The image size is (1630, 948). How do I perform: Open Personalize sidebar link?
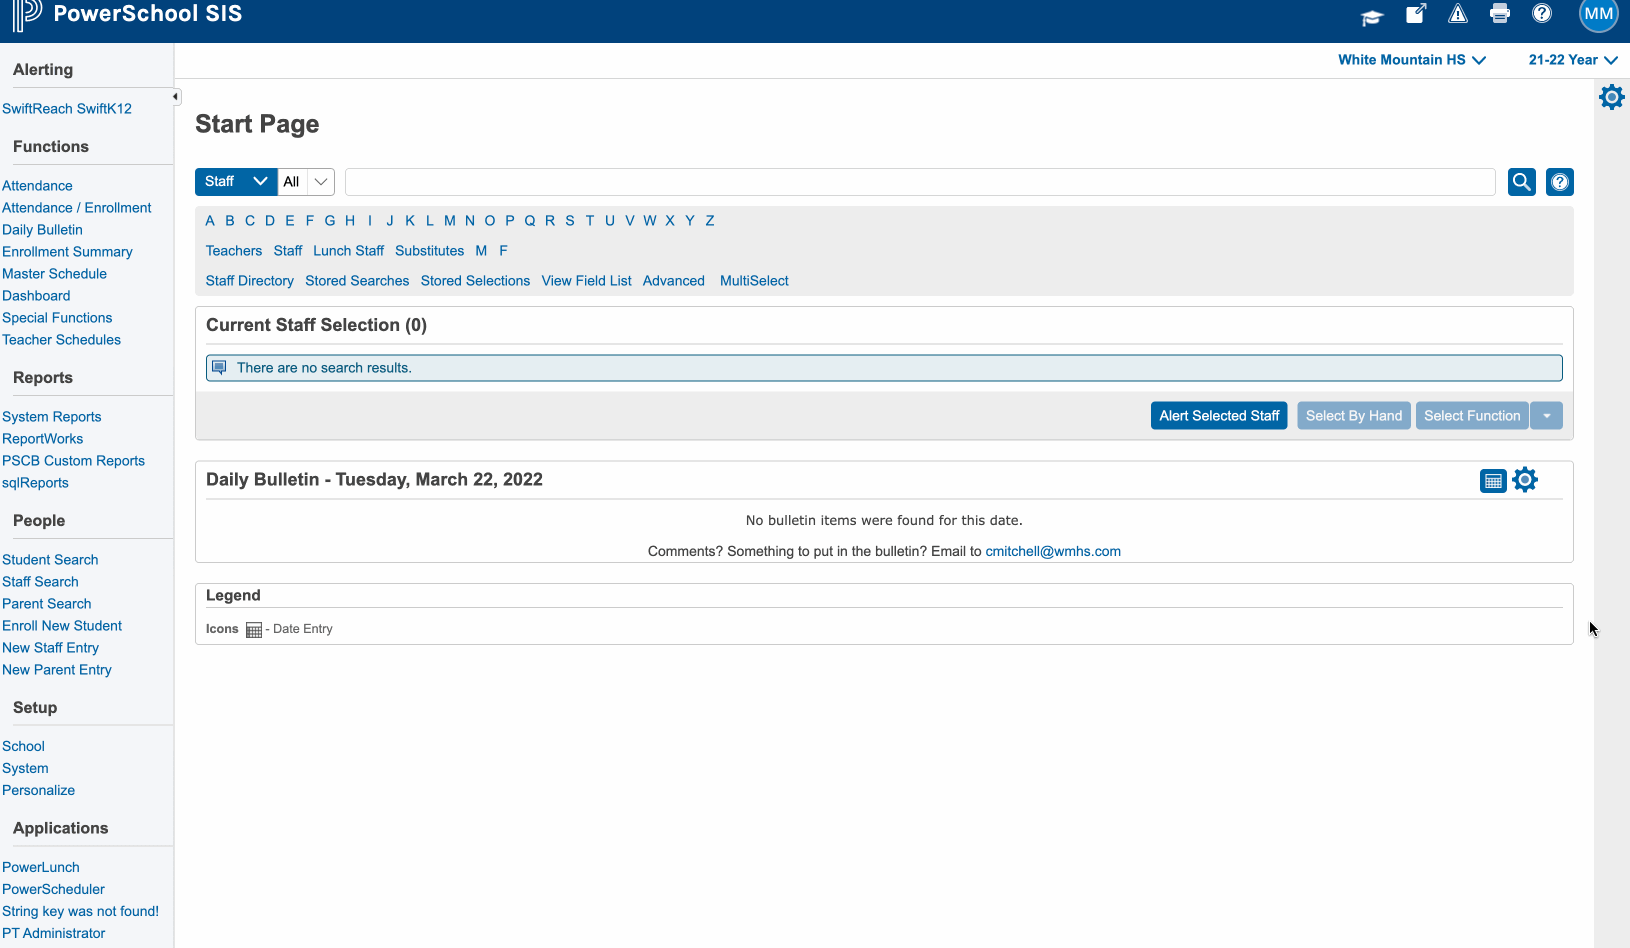[x=38, y=791]
